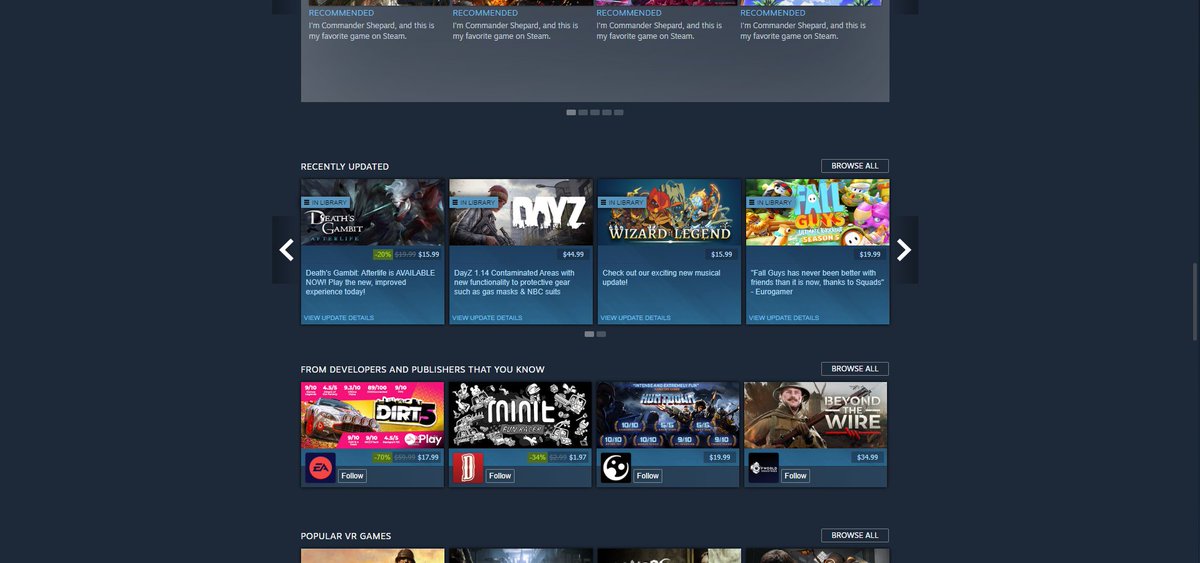Click the -34% discount tag on Minit
This screenshot has width=1200, height=563.
[538, 457]
